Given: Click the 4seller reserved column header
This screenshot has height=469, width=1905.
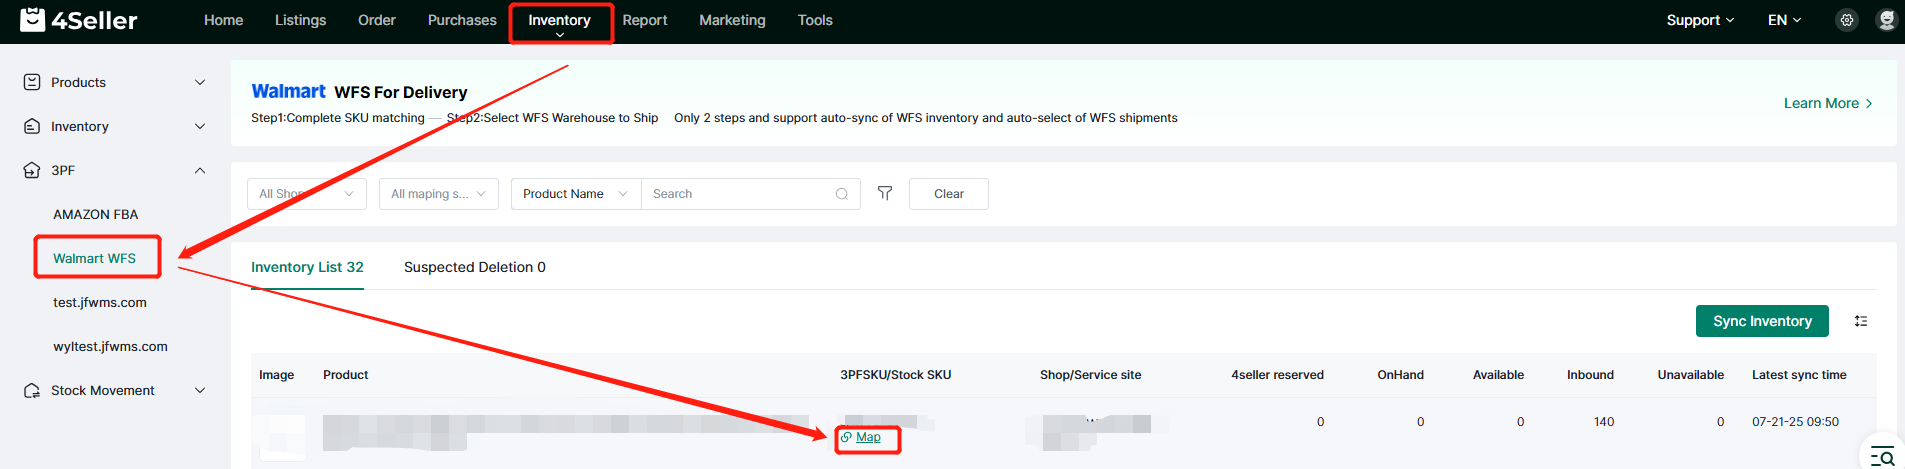Looking at the screenshot, I should [x=1277, y=375].
